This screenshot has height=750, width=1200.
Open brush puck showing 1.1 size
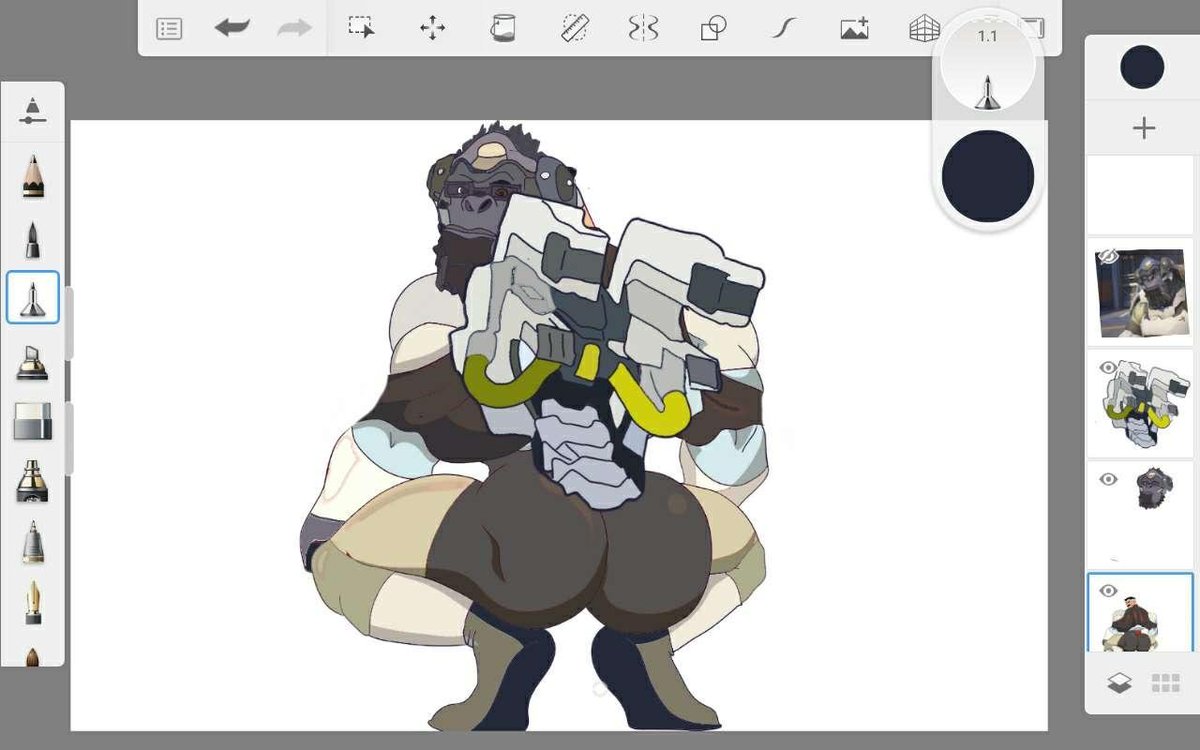[x=988, y=65]
